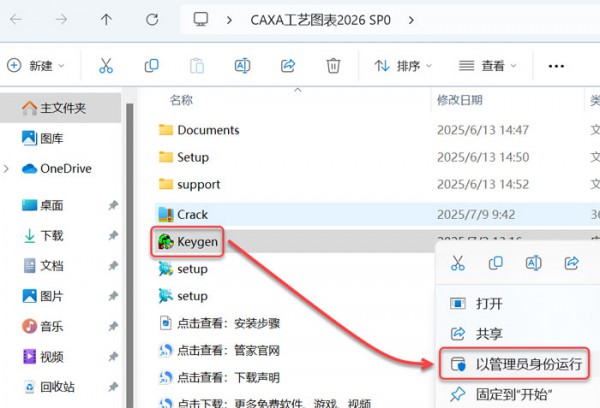Expand chevron after CAXA工艺图表2026 SP0

coord(411,20)
